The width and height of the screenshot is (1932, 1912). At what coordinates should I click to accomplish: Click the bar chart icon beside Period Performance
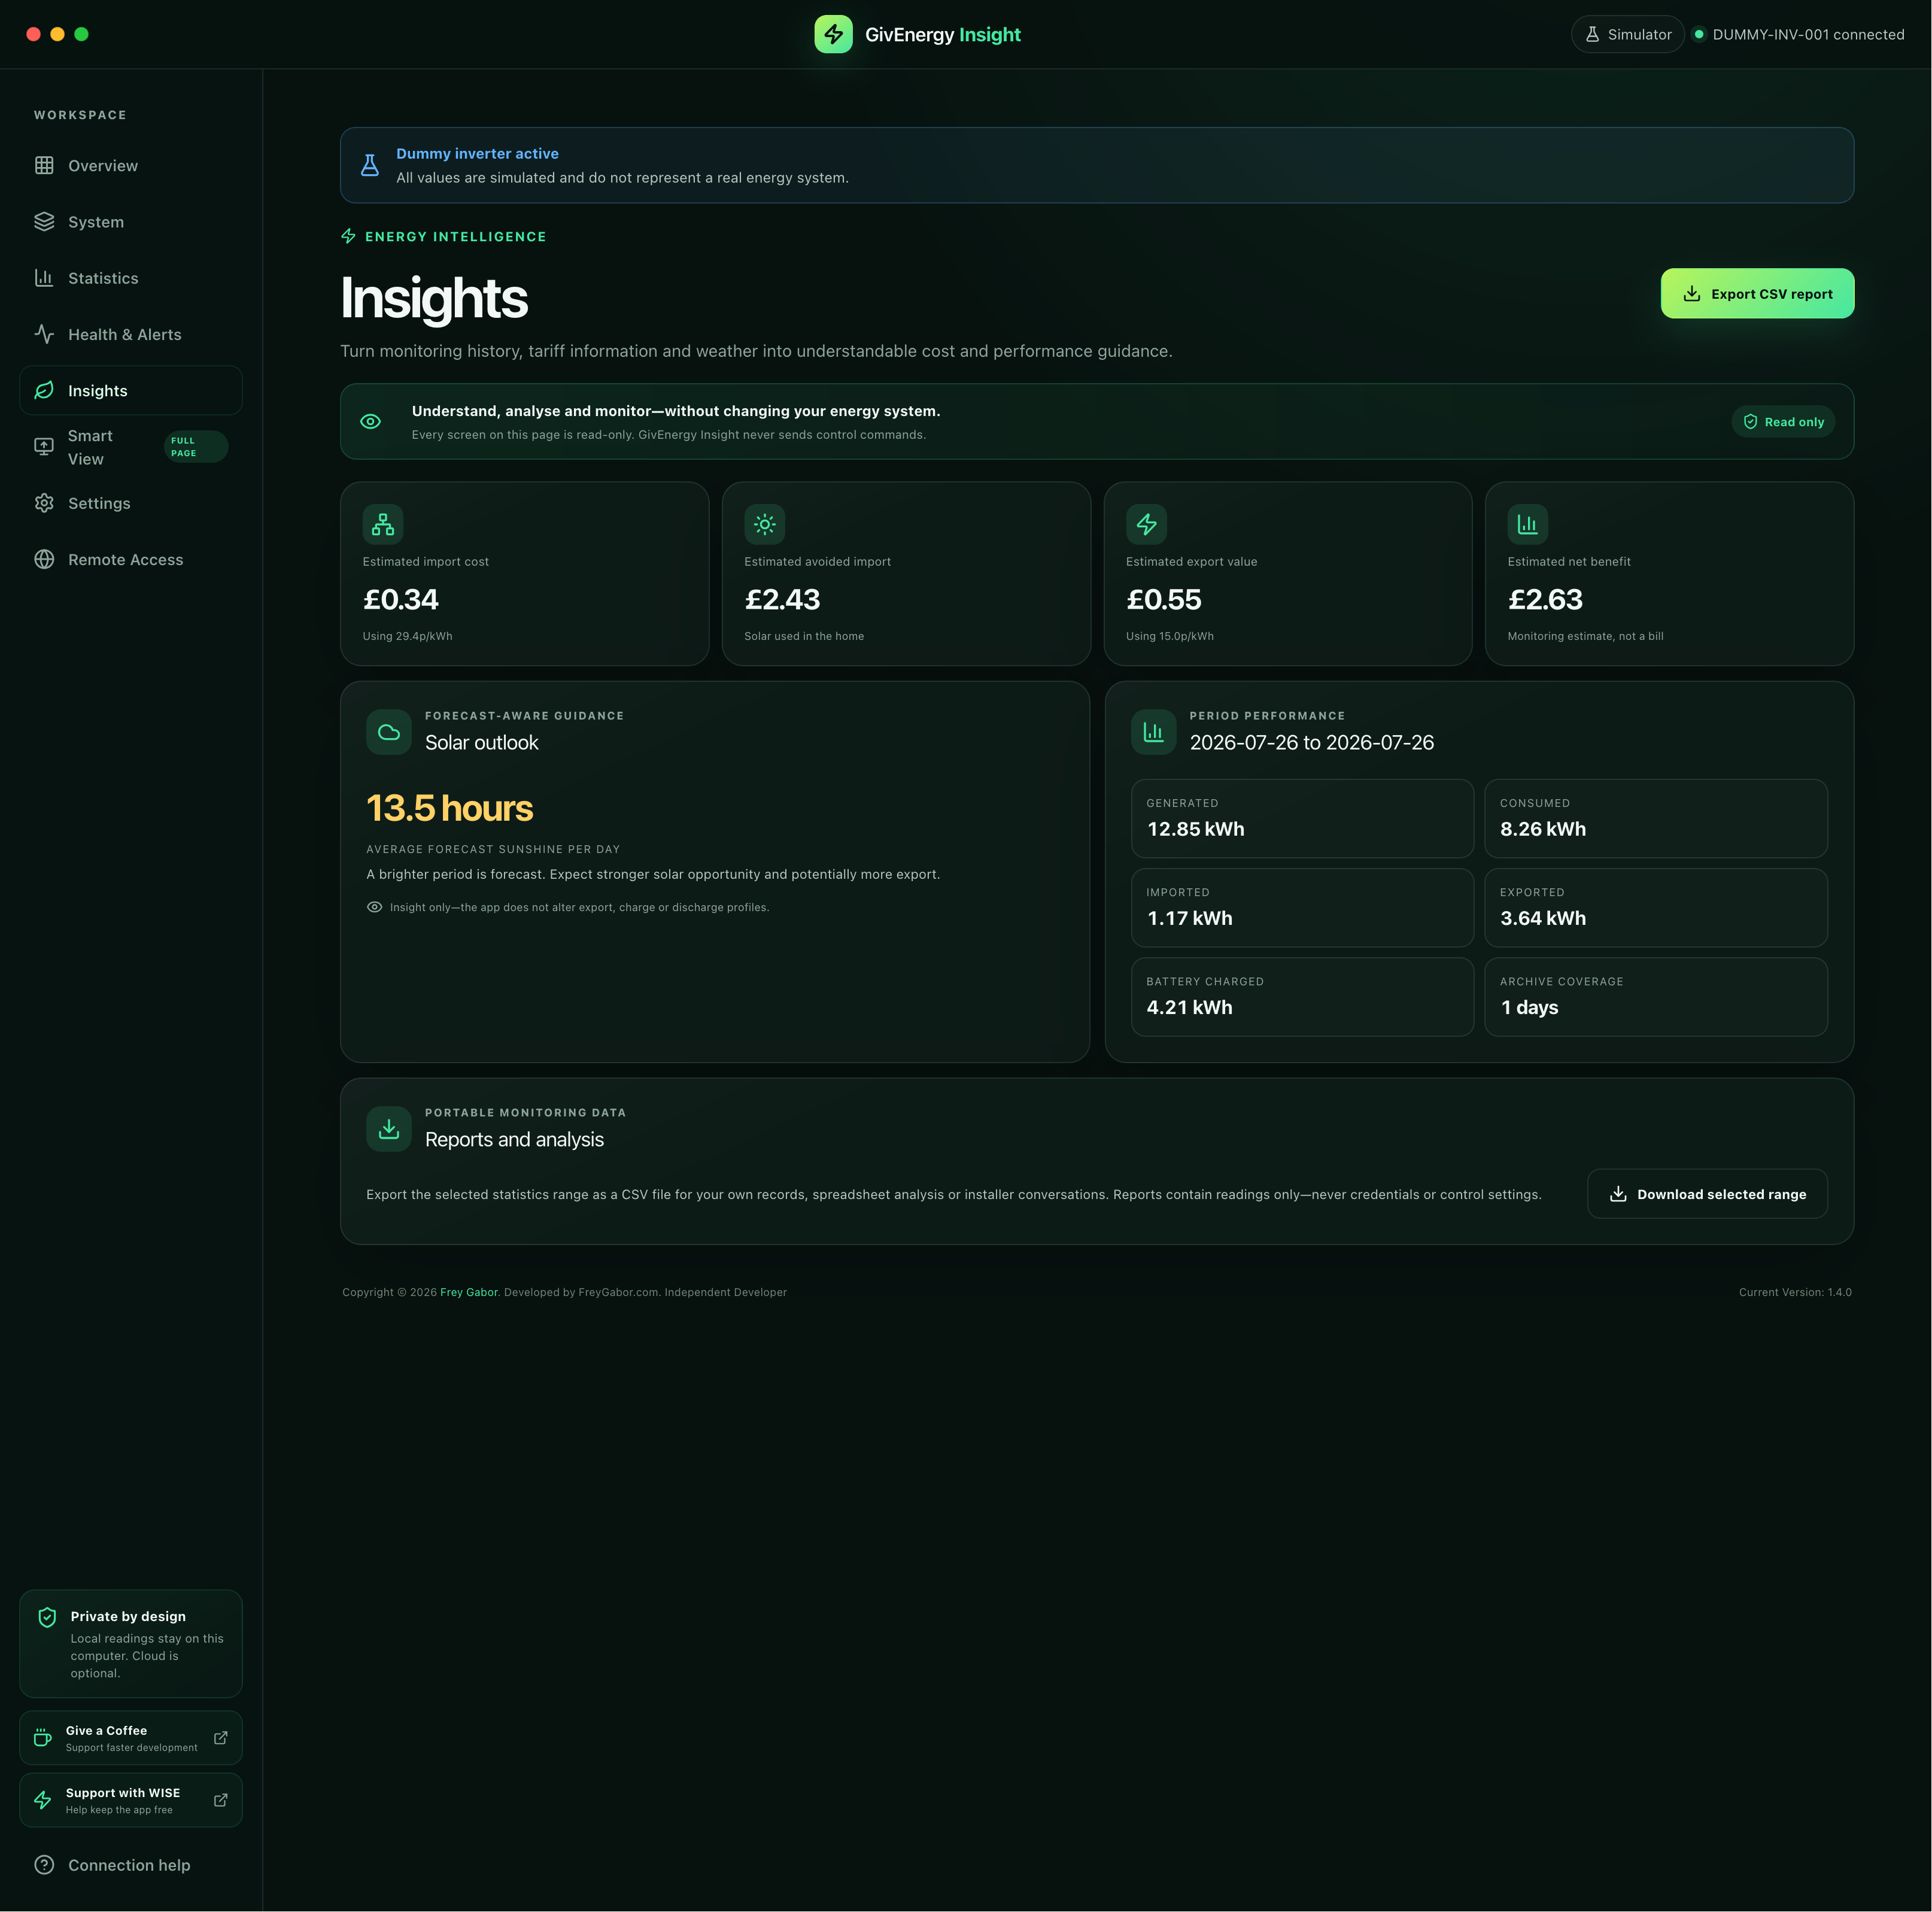coord(1153,732)
